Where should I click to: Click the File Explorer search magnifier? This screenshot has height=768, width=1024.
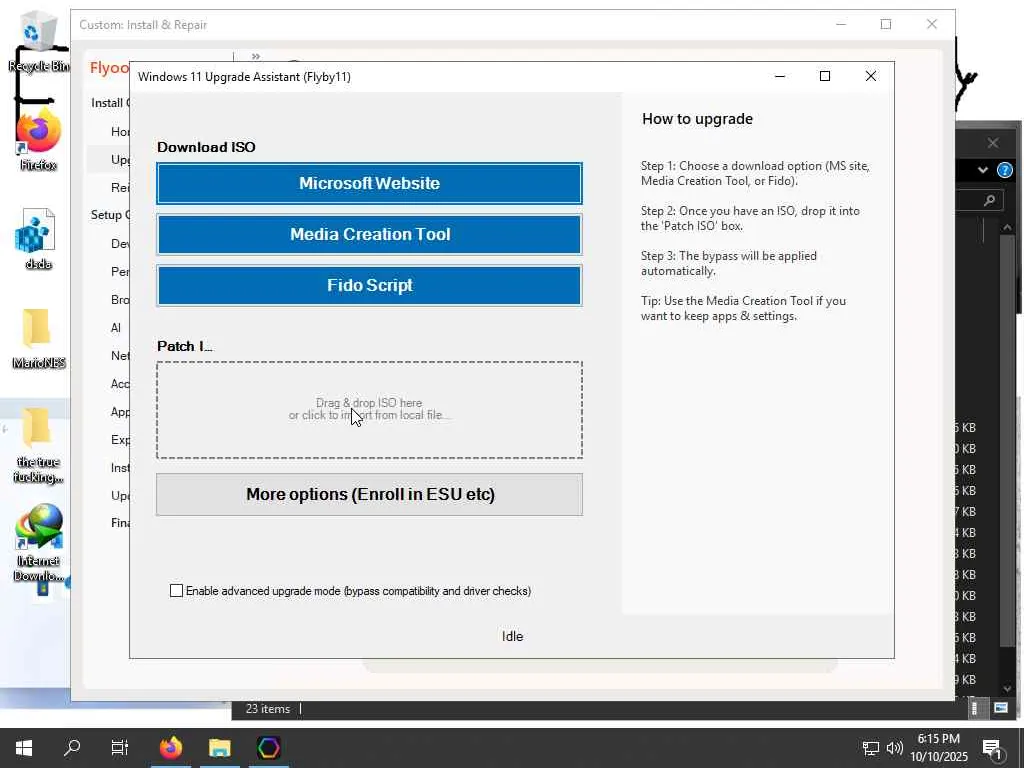[x=989, y=200]
